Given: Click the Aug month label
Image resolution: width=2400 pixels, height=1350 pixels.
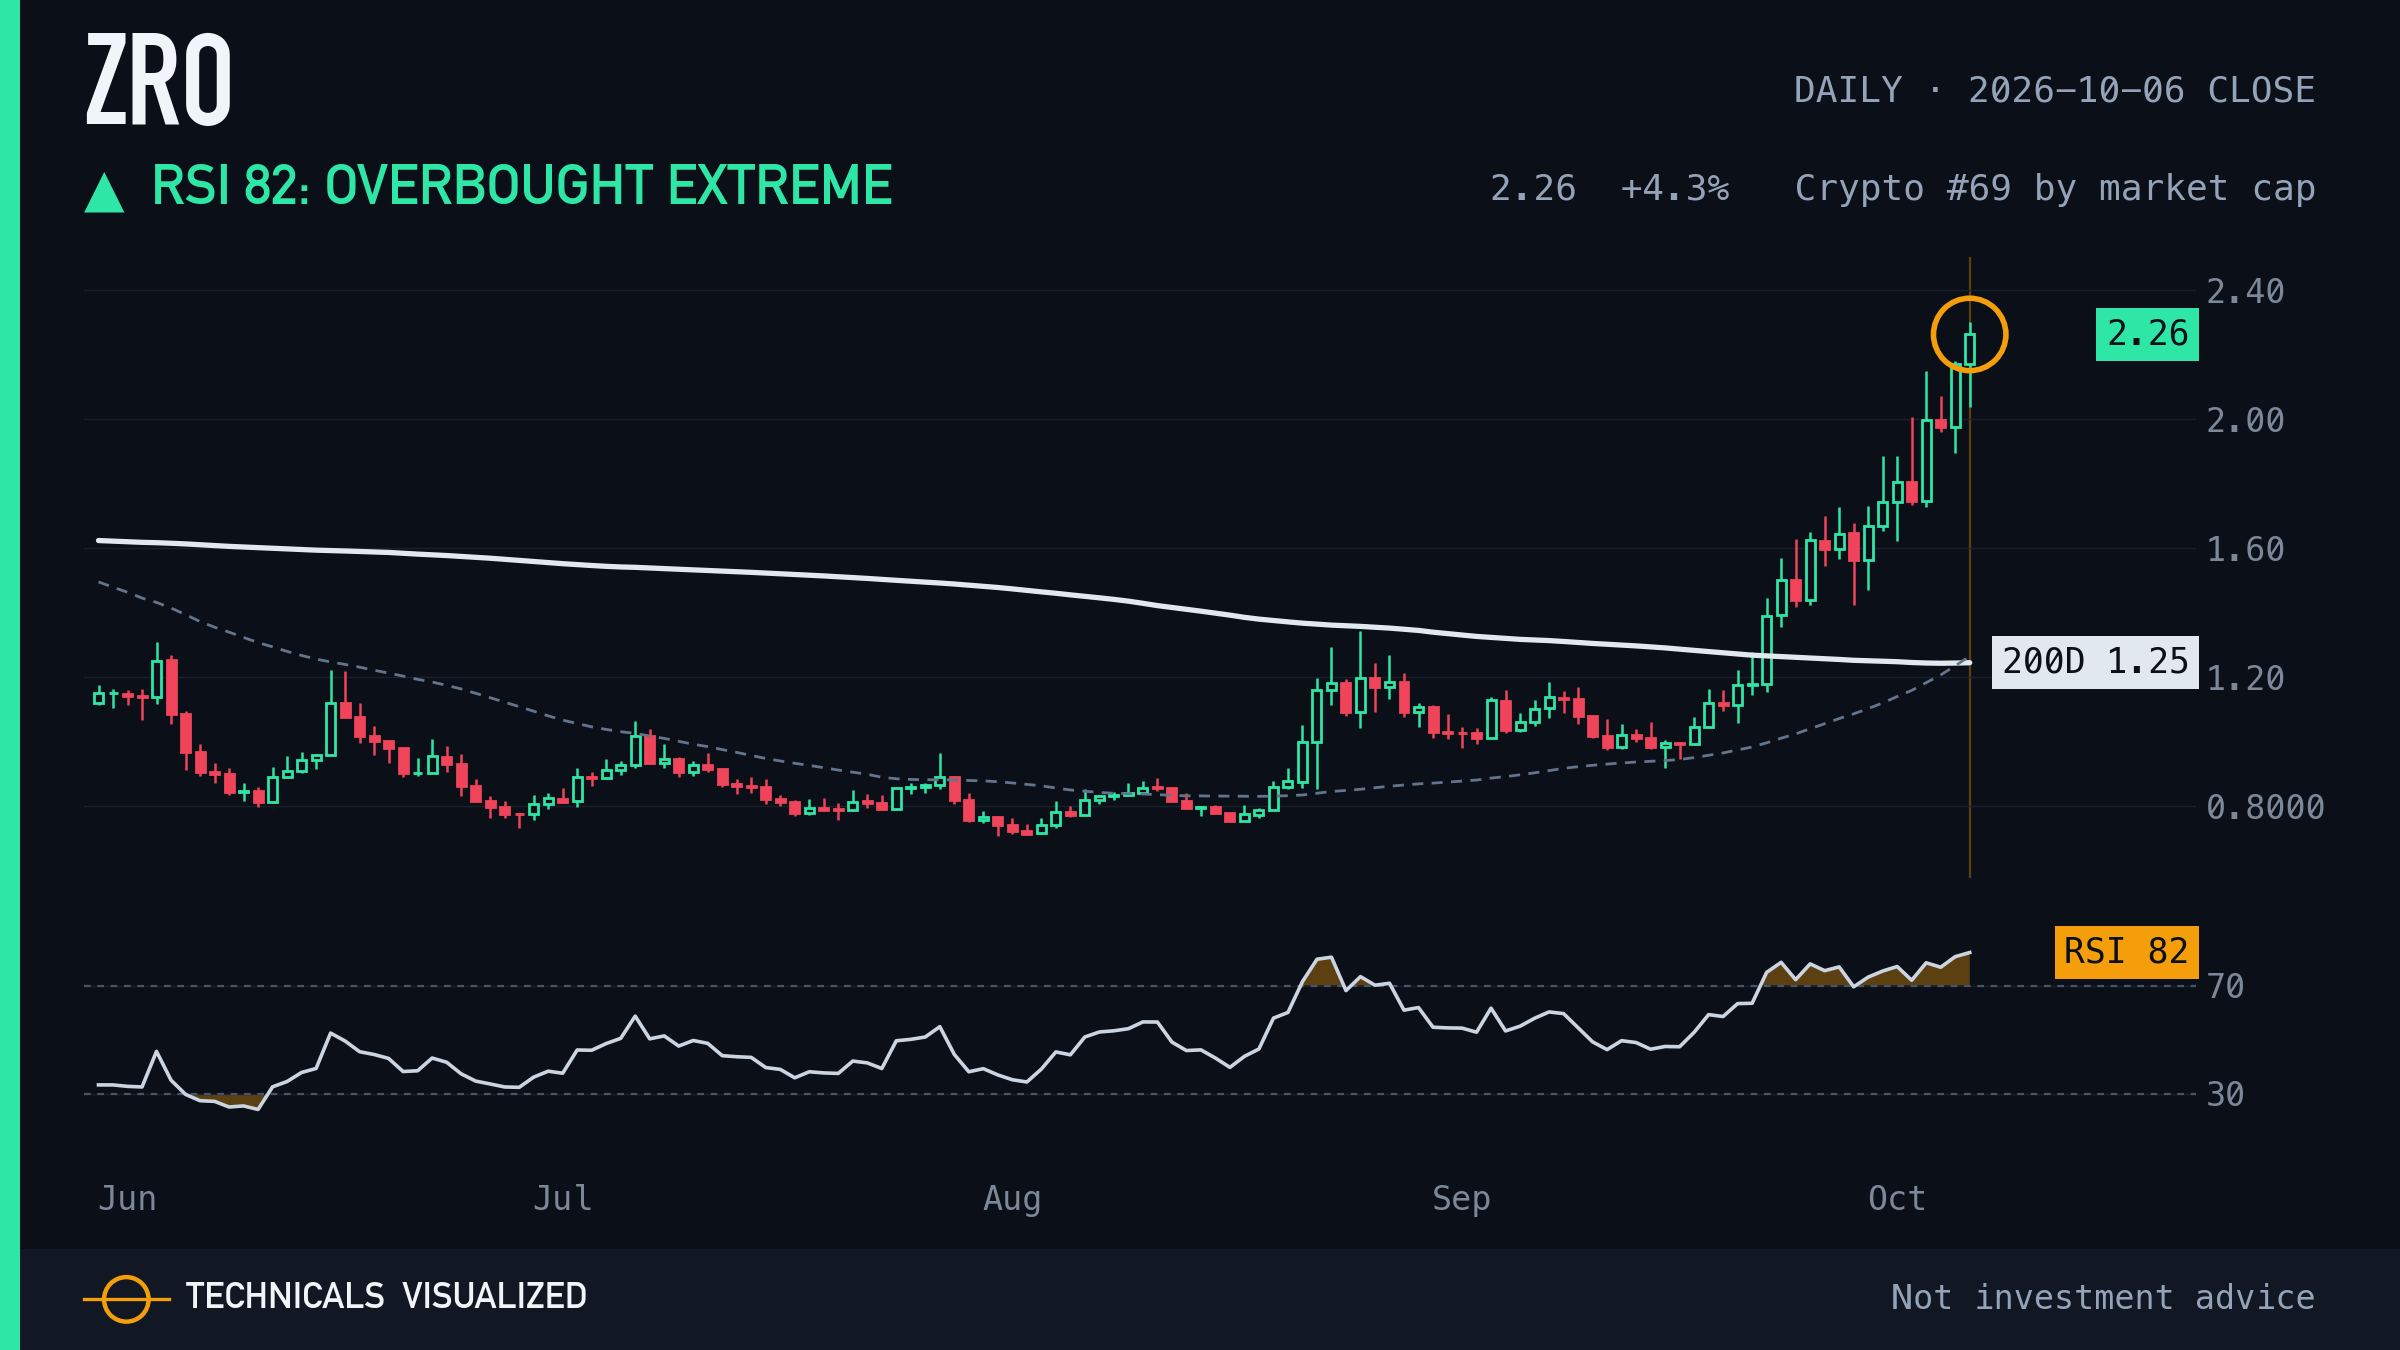Looking at the screenshot, I should (x=1012, y=1198).
